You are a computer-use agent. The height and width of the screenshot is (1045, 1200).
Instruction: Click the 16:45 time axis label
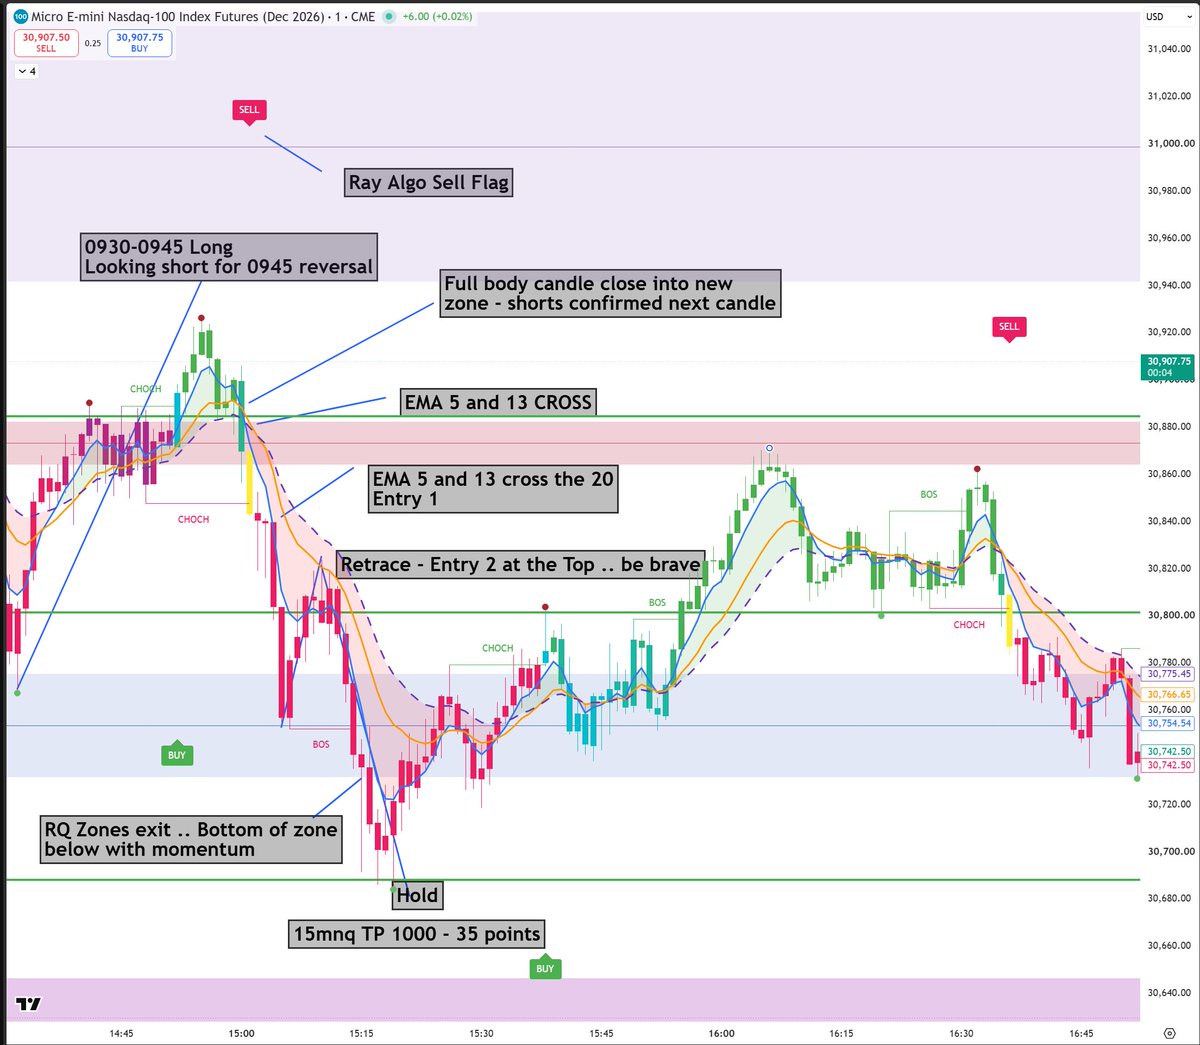[1081, 1033]
